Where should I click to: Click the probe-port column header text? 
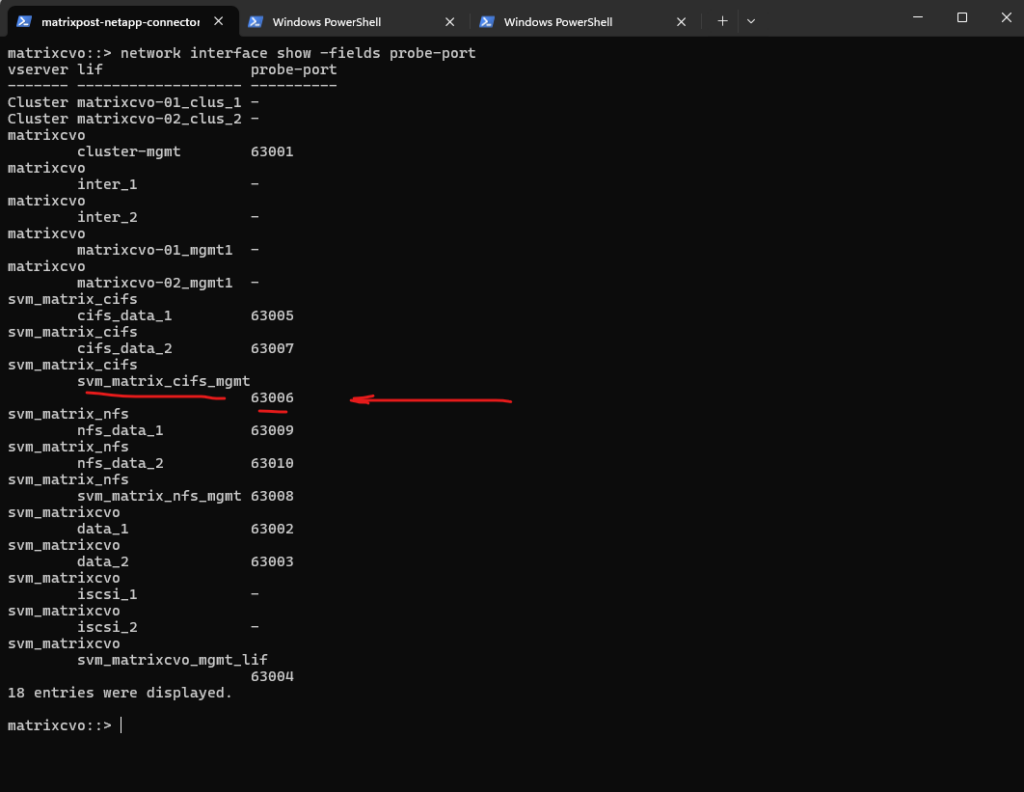[x=293, y=69]
